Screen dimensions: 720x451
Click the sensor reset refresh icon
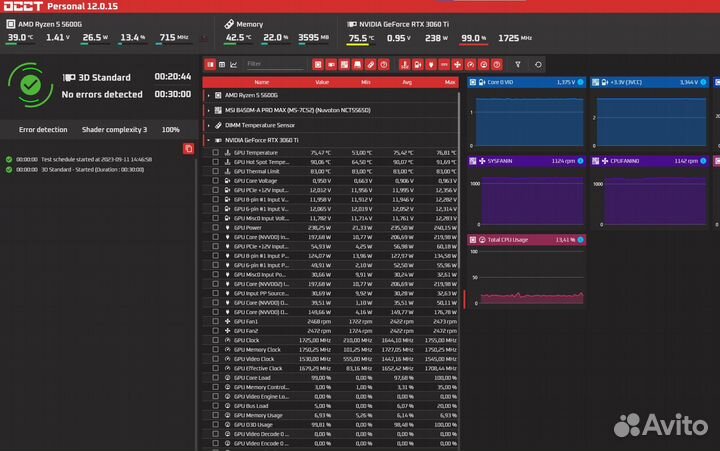[x=539, y=64]
